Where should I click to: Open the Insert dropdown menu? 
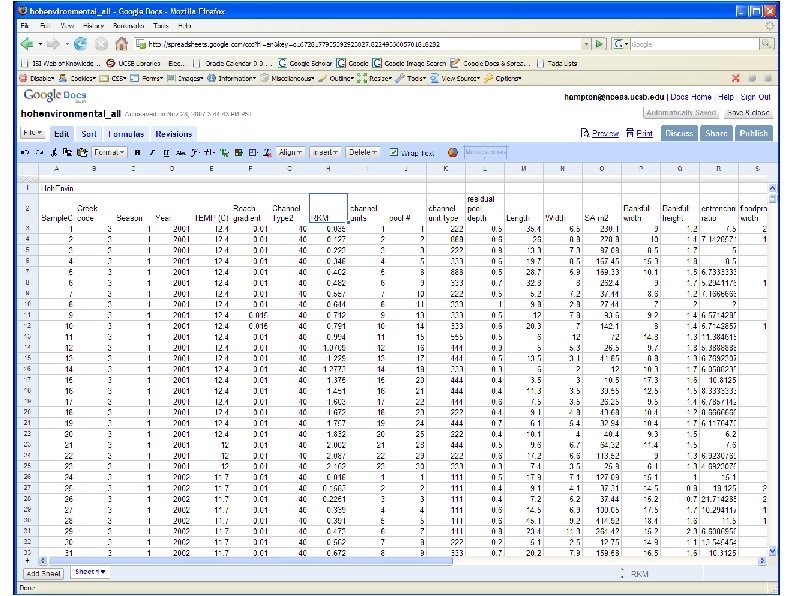click(325, 153)
